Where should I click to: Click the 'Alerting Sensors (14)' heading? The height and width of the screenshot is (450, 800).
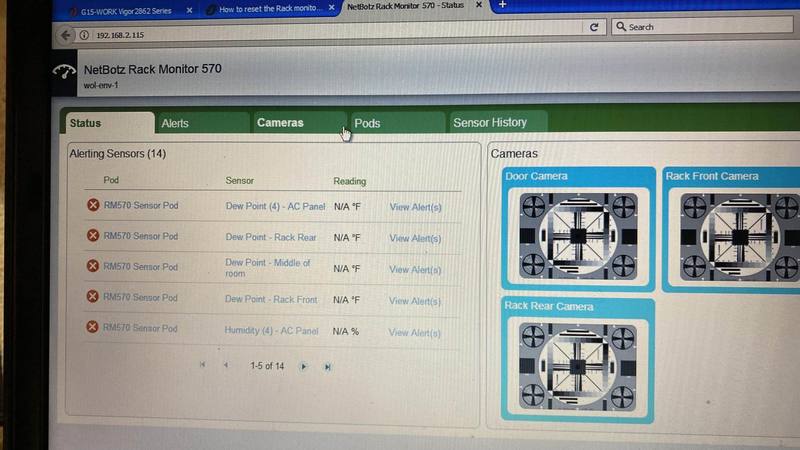117,154
